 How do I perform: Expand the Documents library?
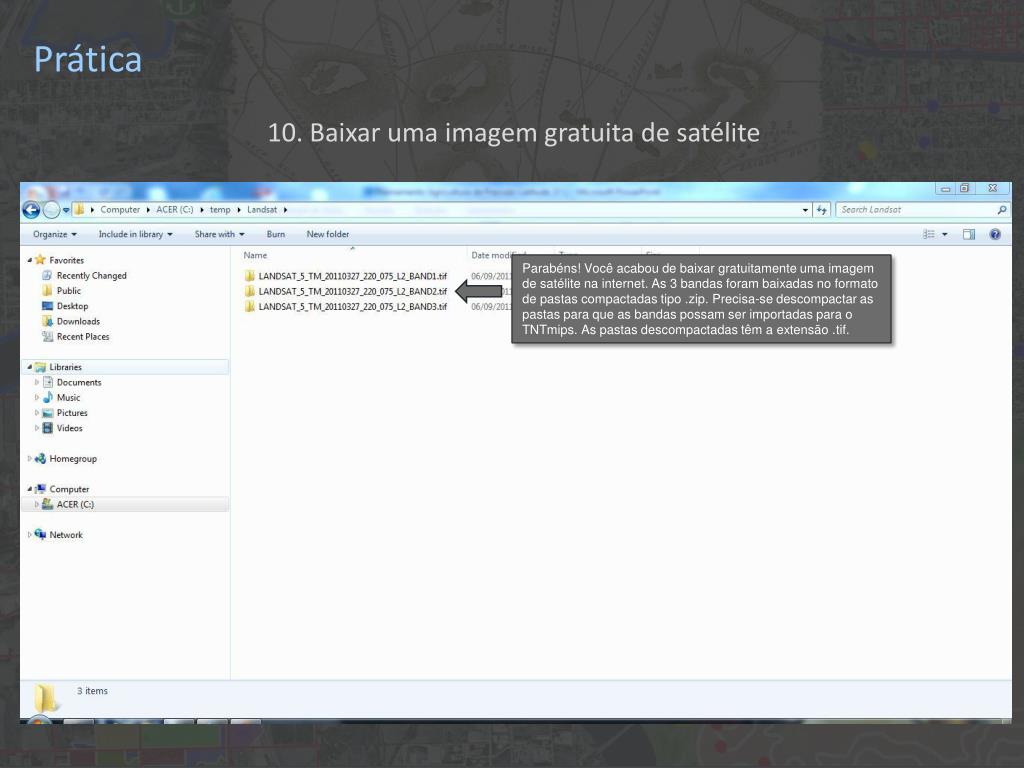[x=37, y=382]
